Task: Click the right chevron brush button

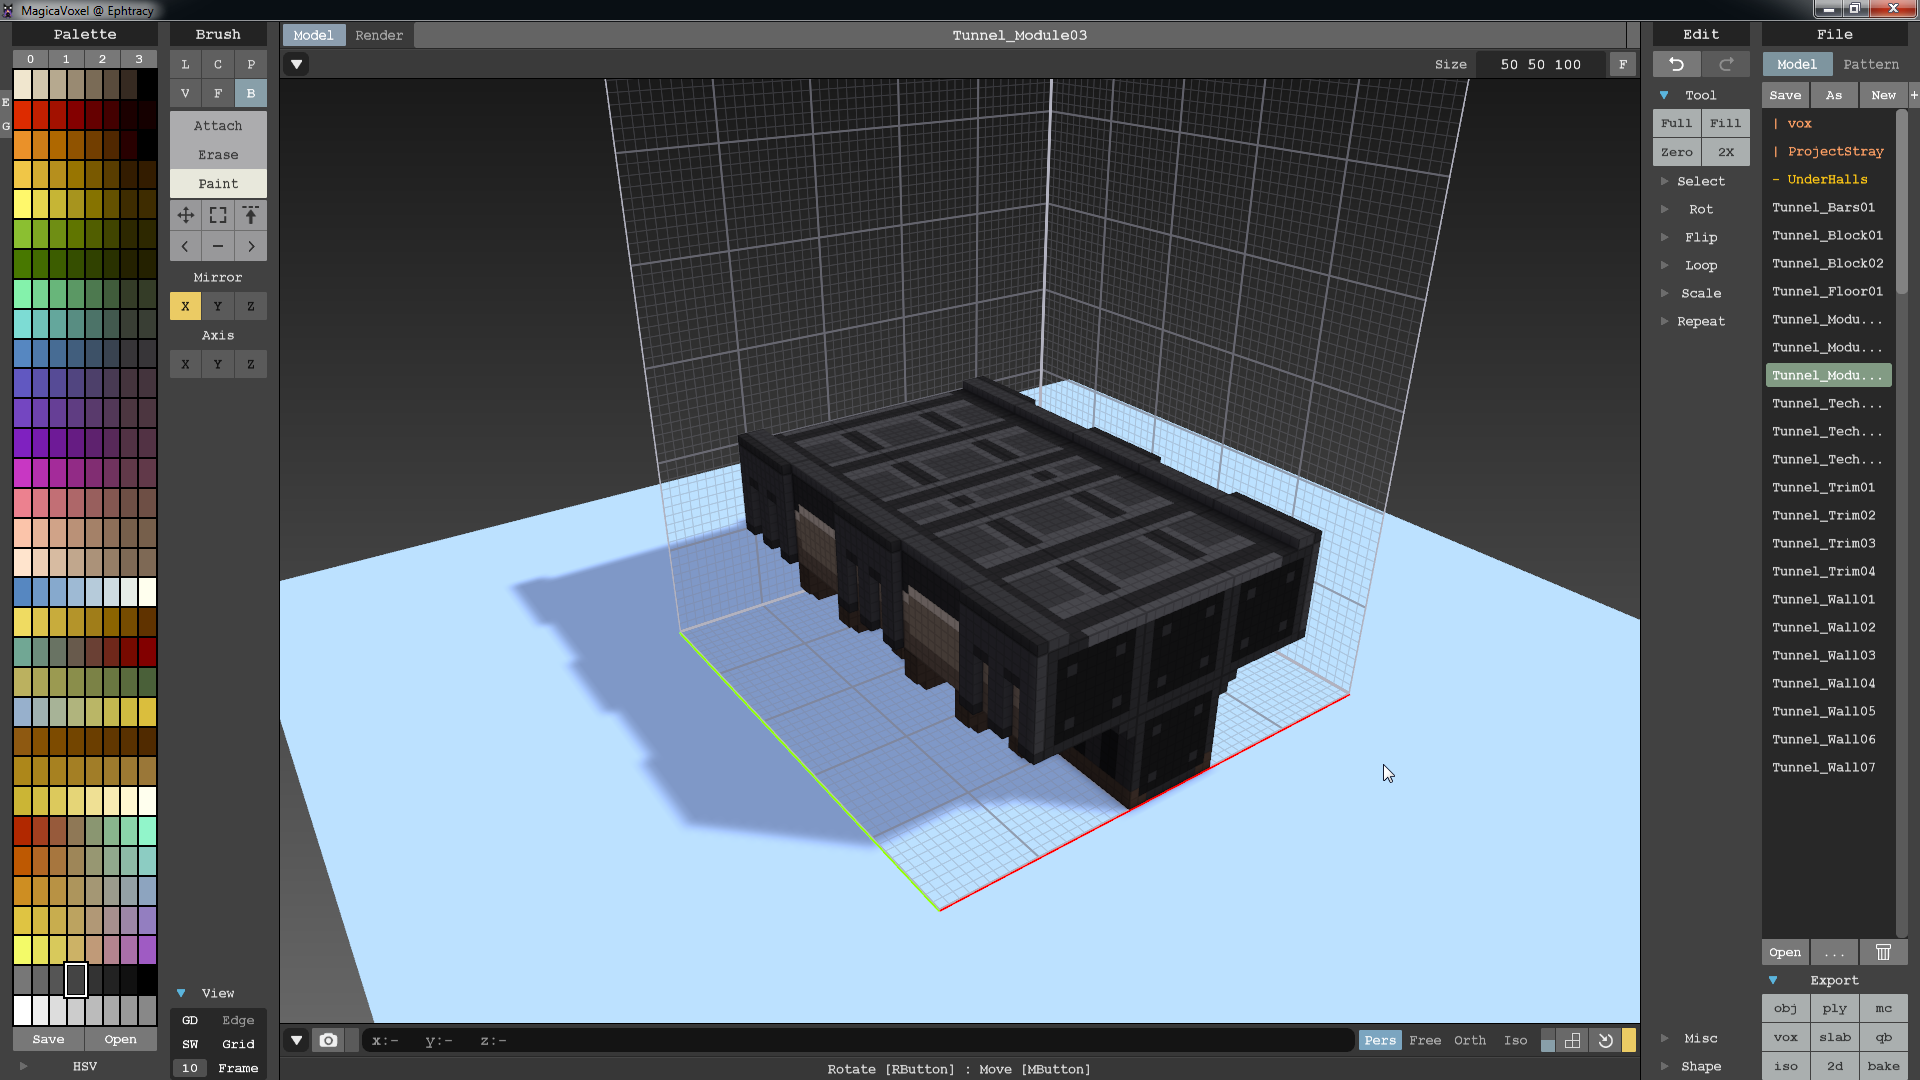Action: [x=251, y=246]
